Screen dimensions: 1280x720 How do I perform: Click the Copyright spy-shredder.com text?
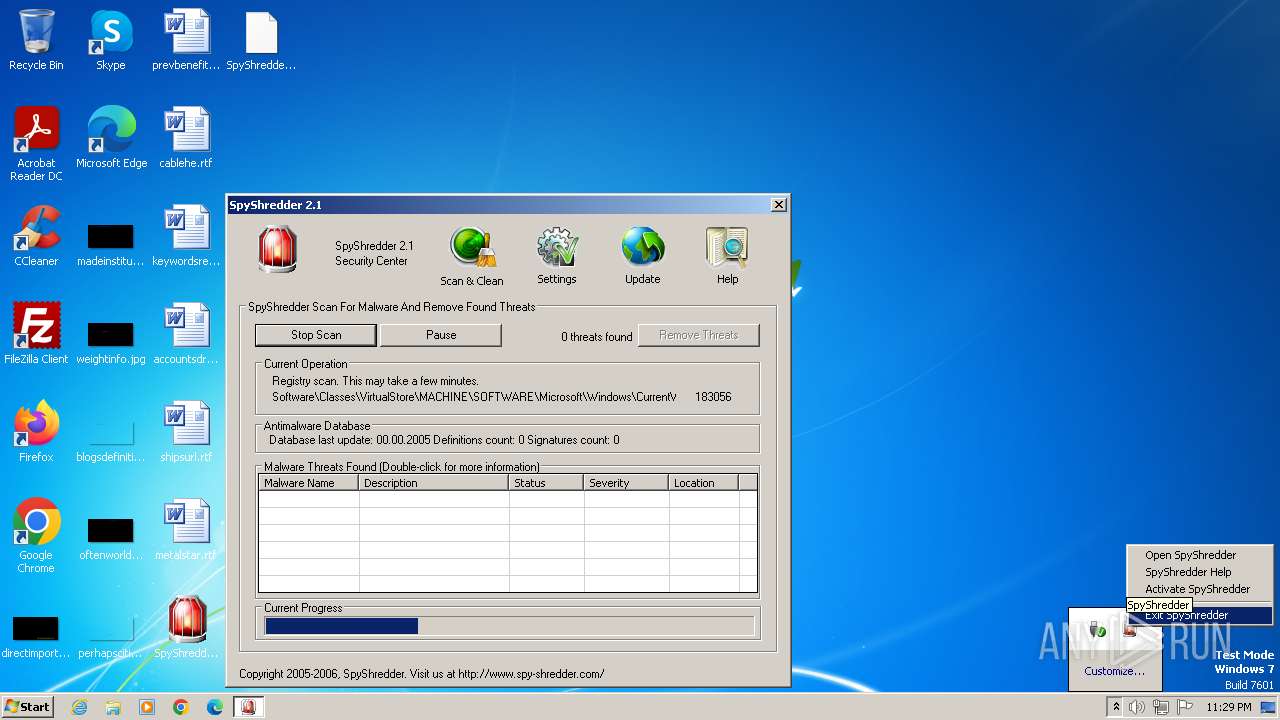(x=421, y=674)
